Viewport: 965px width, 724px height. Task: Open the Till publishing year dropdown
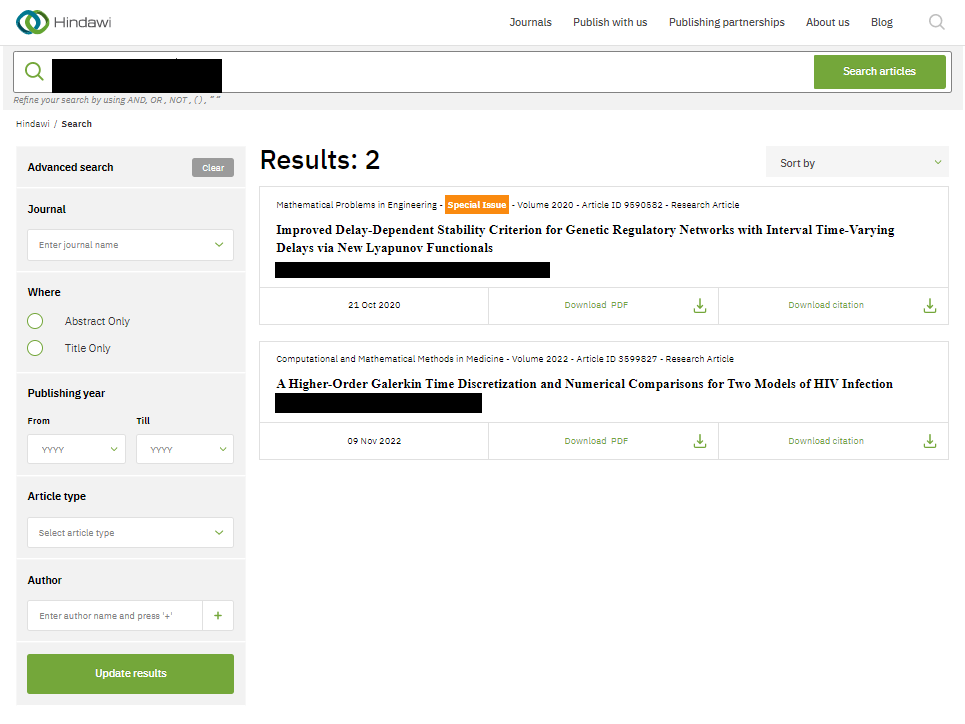pos(185,449)
